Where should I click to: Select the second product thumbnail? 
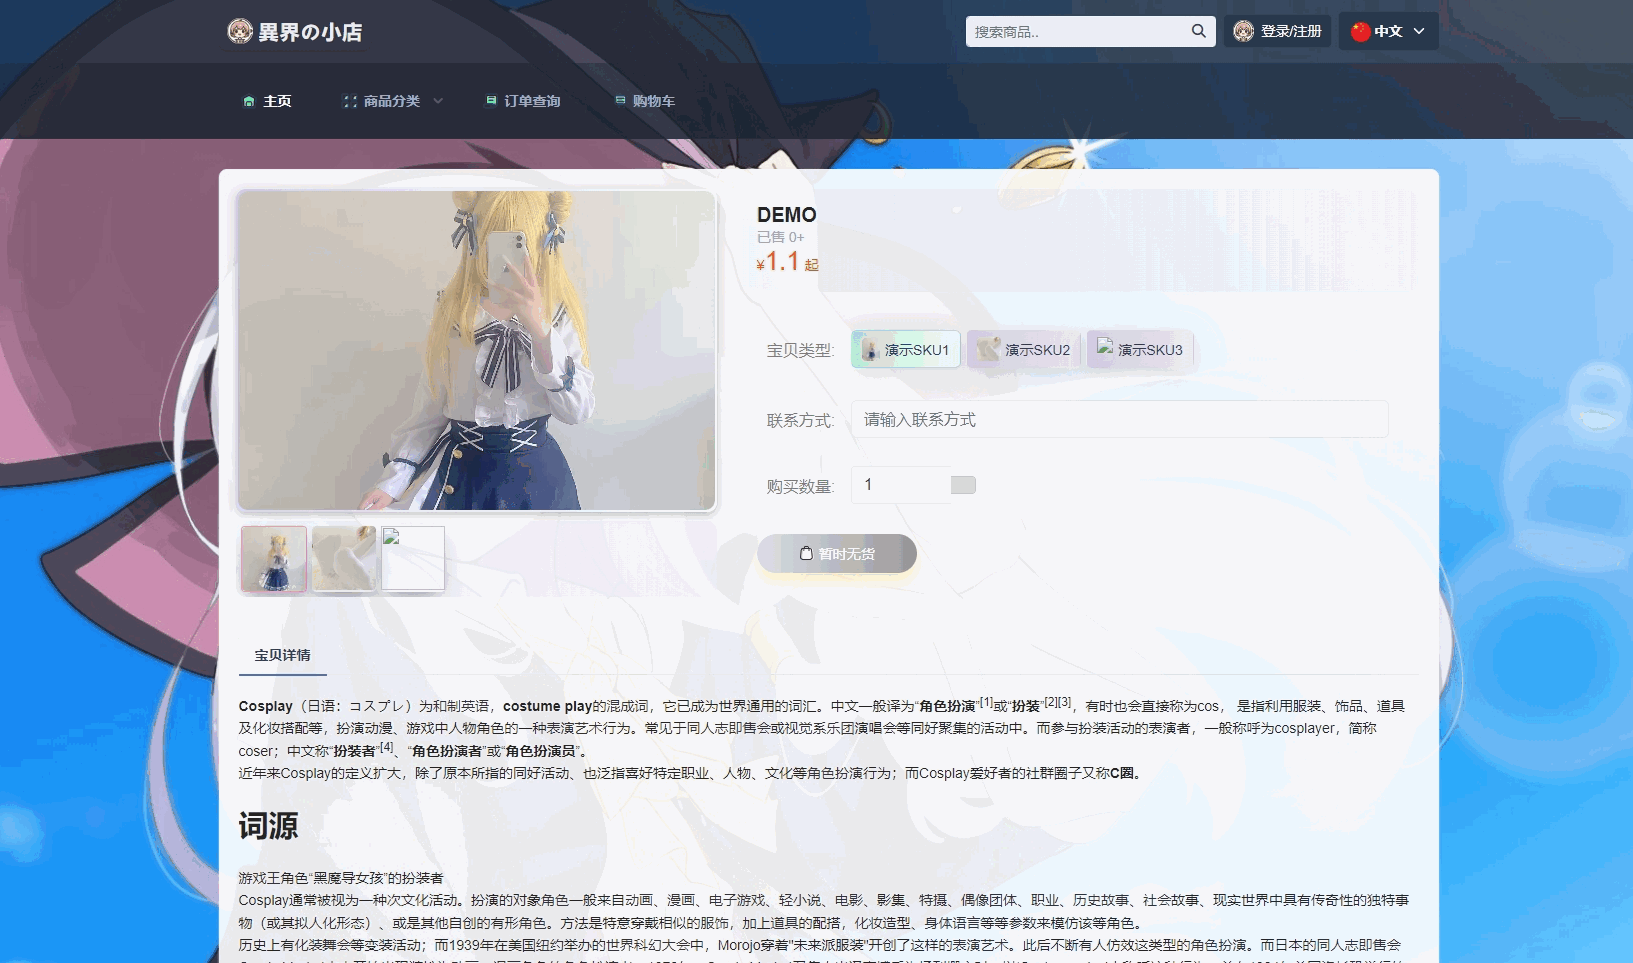pyautogui.click(x=343, y=558)
